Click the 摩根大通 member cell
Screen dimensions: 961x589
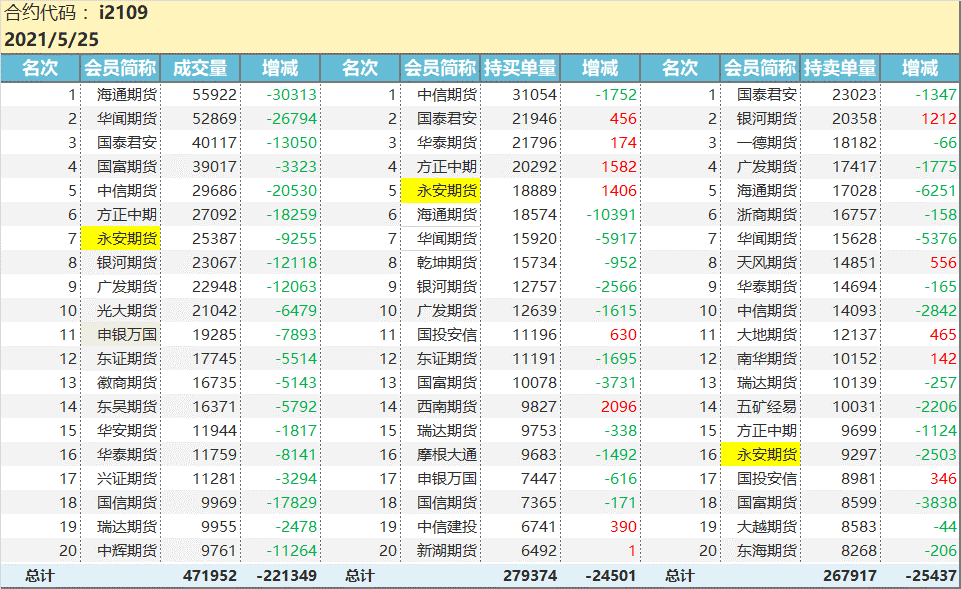tap(447, 455)
